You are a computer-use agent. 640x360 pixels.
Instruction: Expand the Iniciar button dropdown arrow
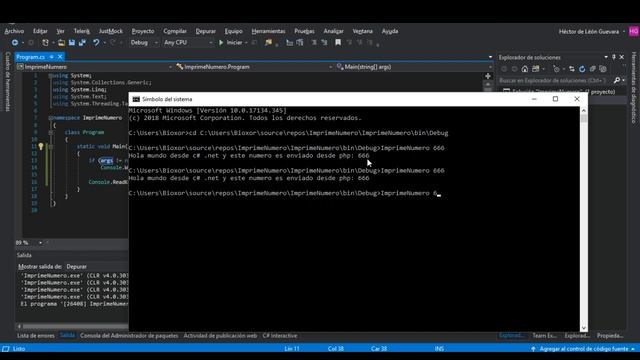click(246, 43)
